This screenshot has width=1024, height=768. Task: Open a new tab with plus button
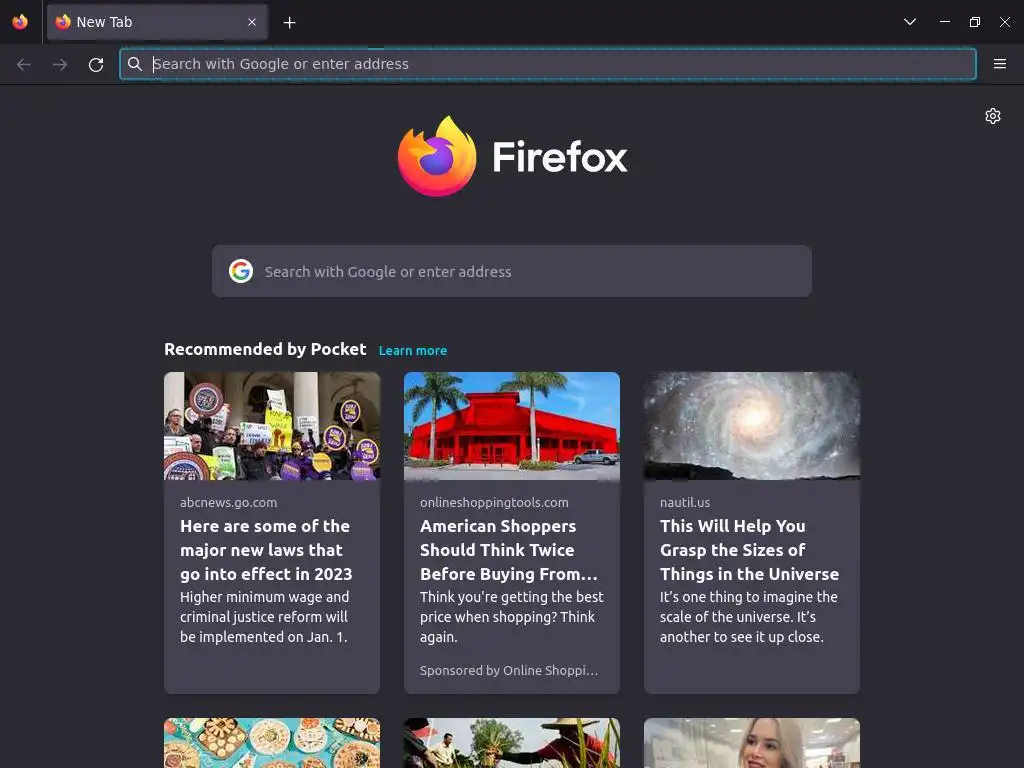(x=289, y=23)
